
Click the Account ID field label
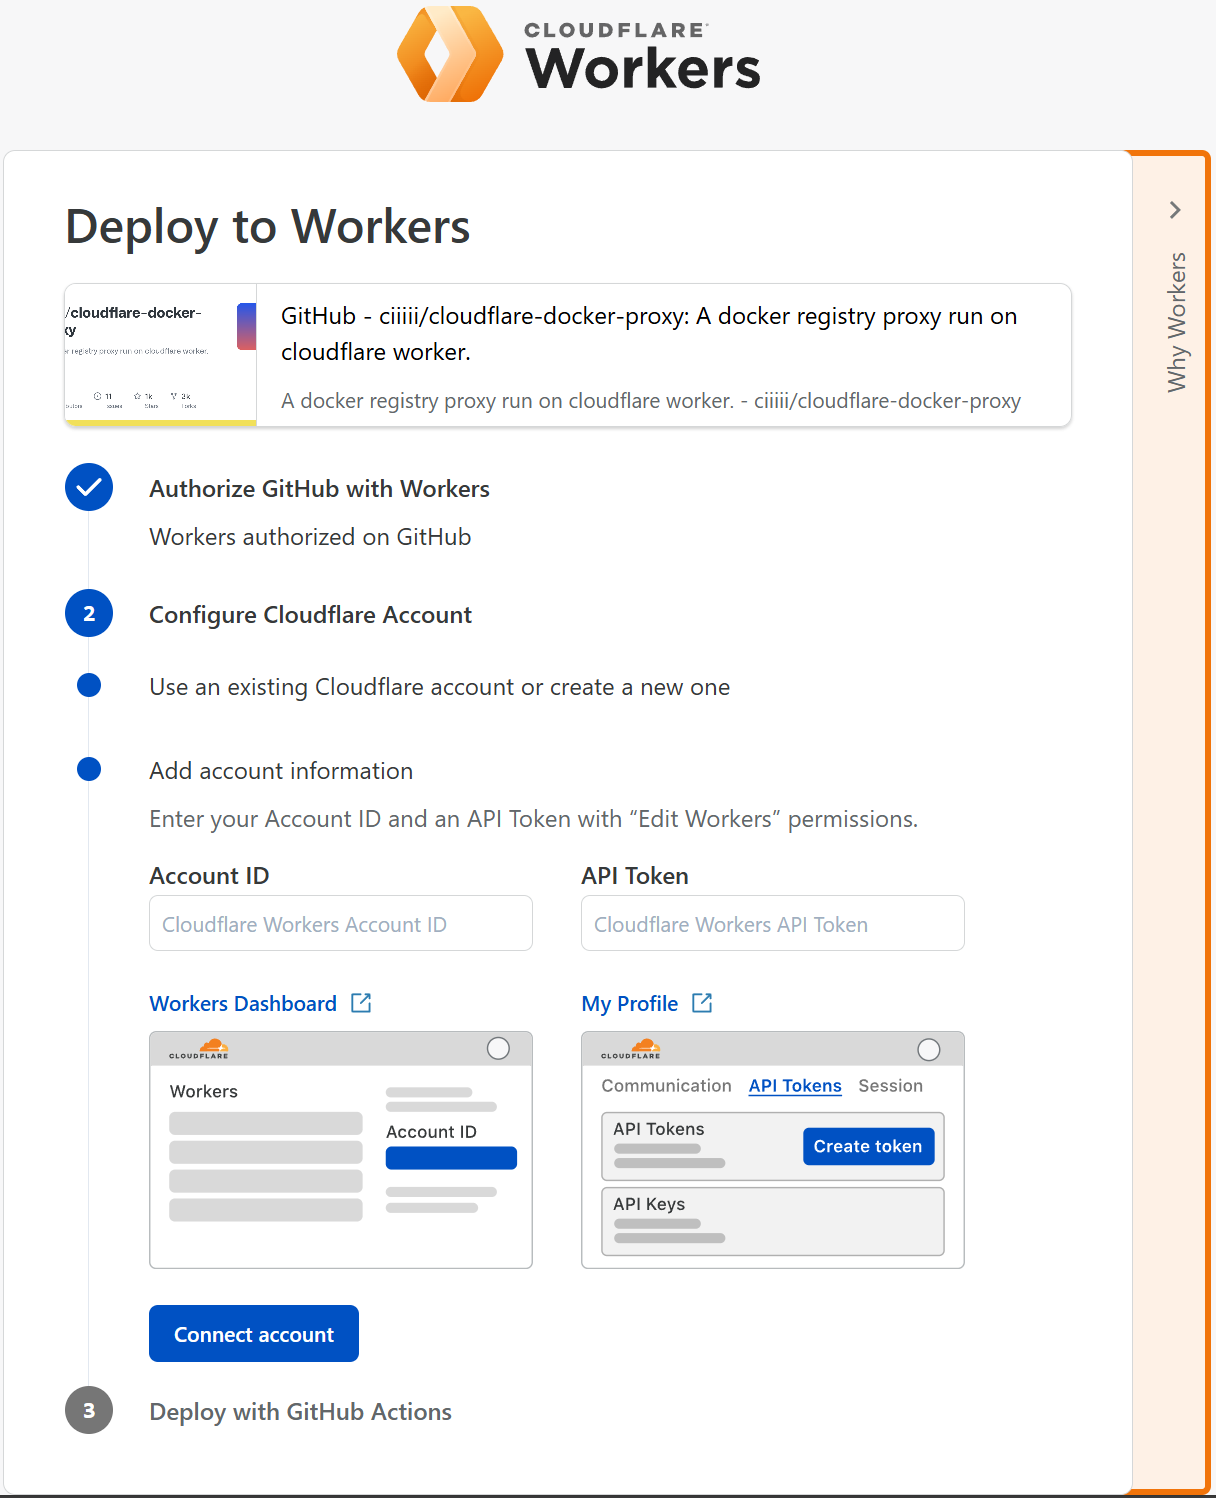coord(209,876)
